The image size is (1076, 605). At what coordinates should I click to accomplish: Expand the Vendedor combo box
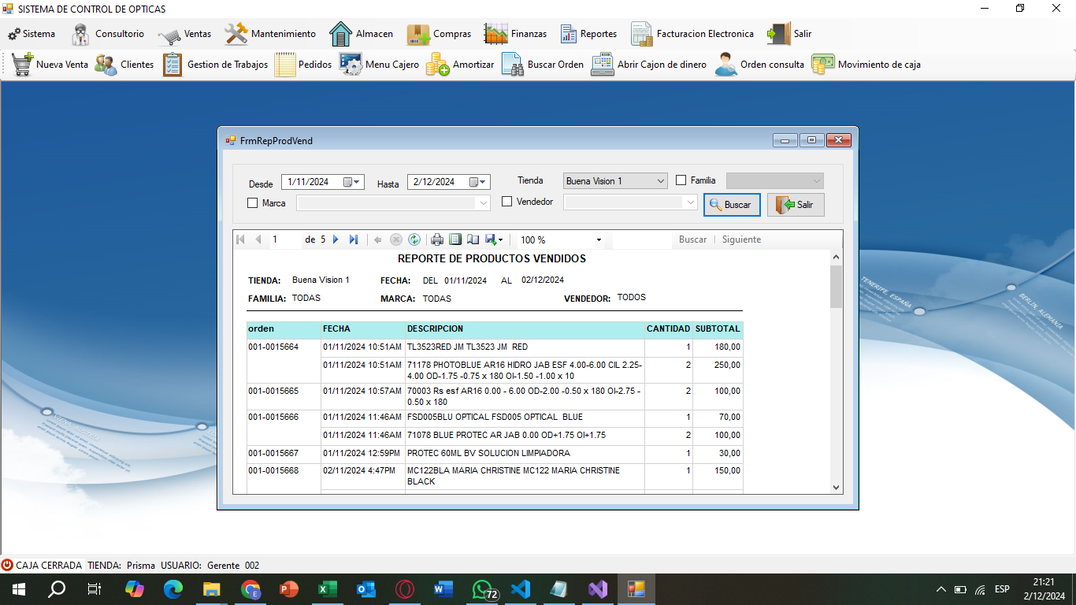pyautogui.click(x=690, y=202)
